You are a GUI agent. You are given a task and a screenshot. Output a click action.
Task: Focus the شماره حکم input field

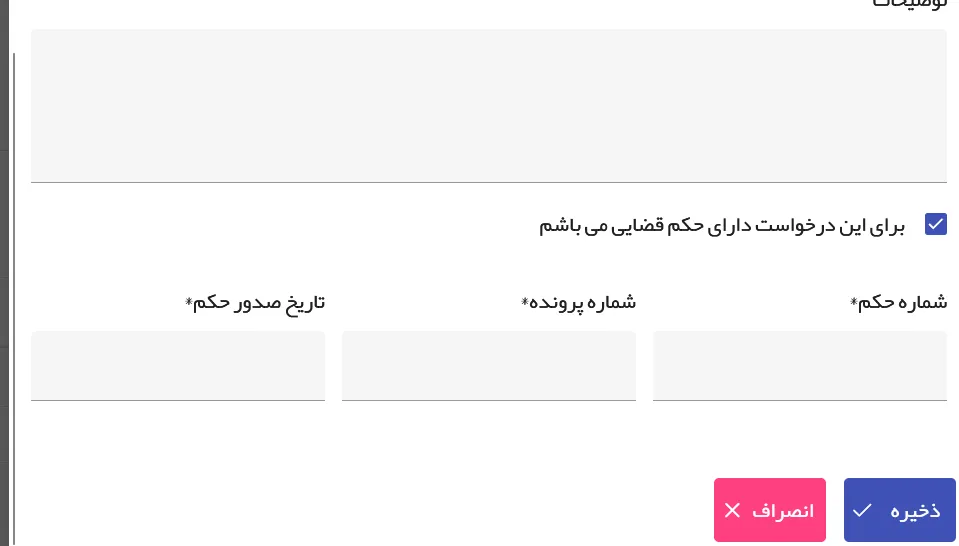click(x=799, y=366)
